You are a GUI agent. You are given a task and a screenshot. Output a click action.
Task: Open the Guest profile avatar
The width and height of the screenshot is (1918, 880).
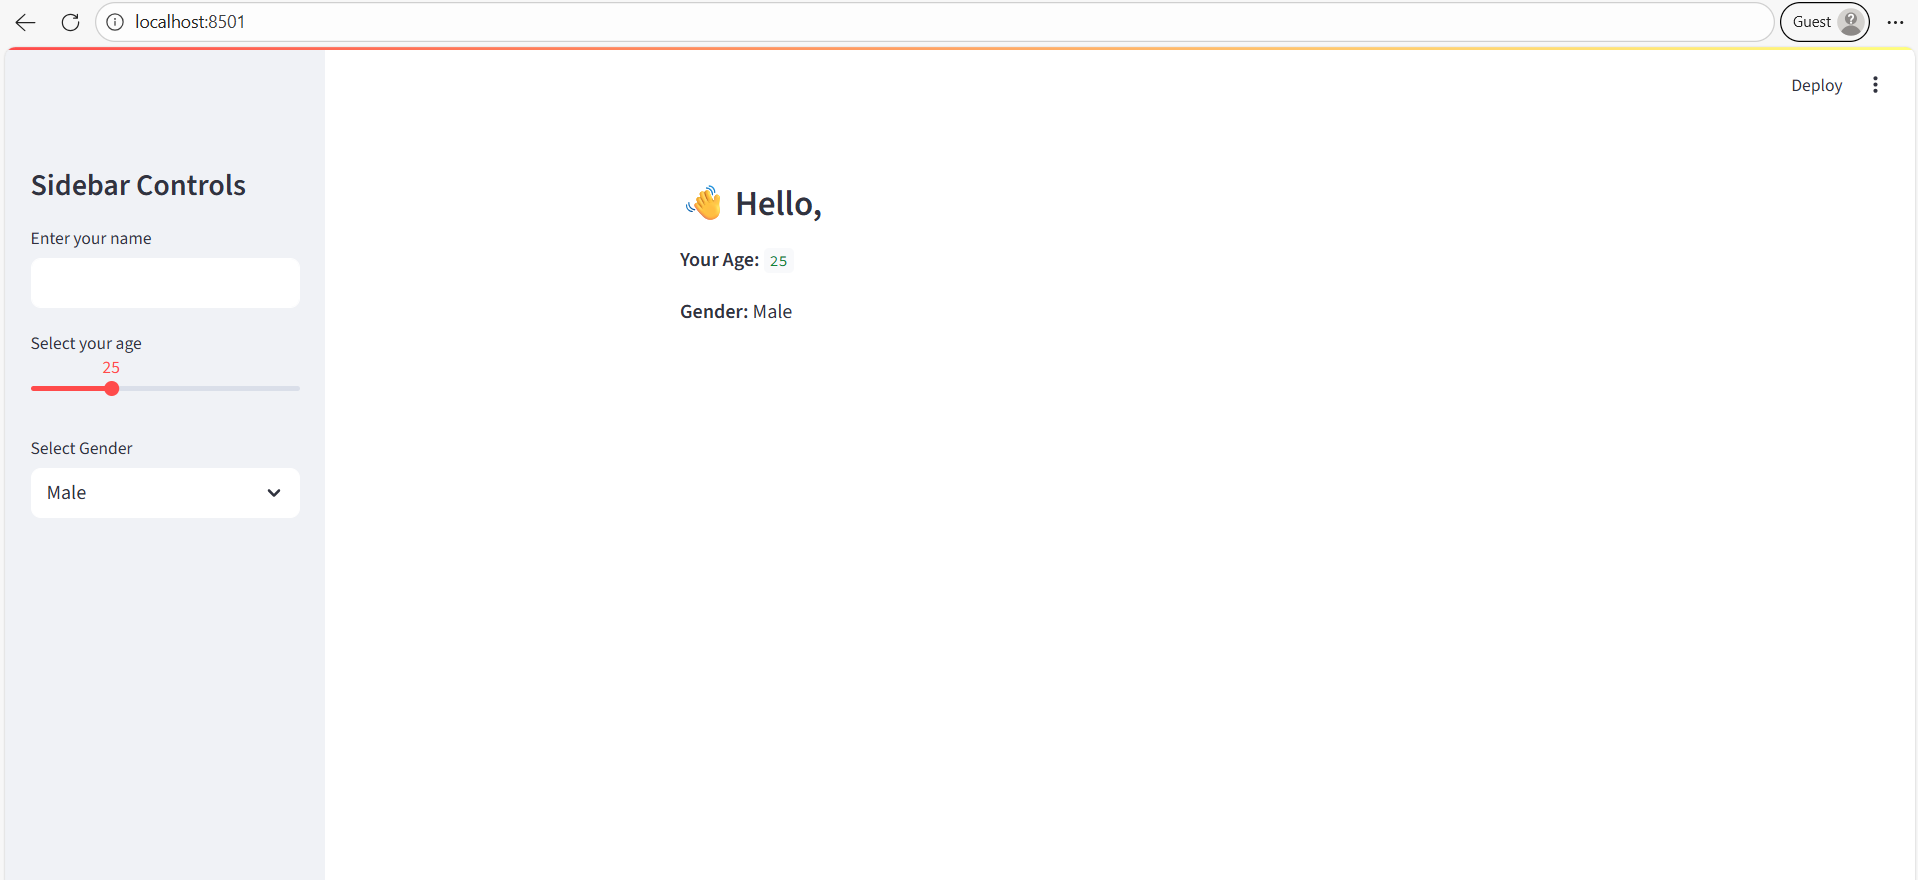(x=1850, y=22)
